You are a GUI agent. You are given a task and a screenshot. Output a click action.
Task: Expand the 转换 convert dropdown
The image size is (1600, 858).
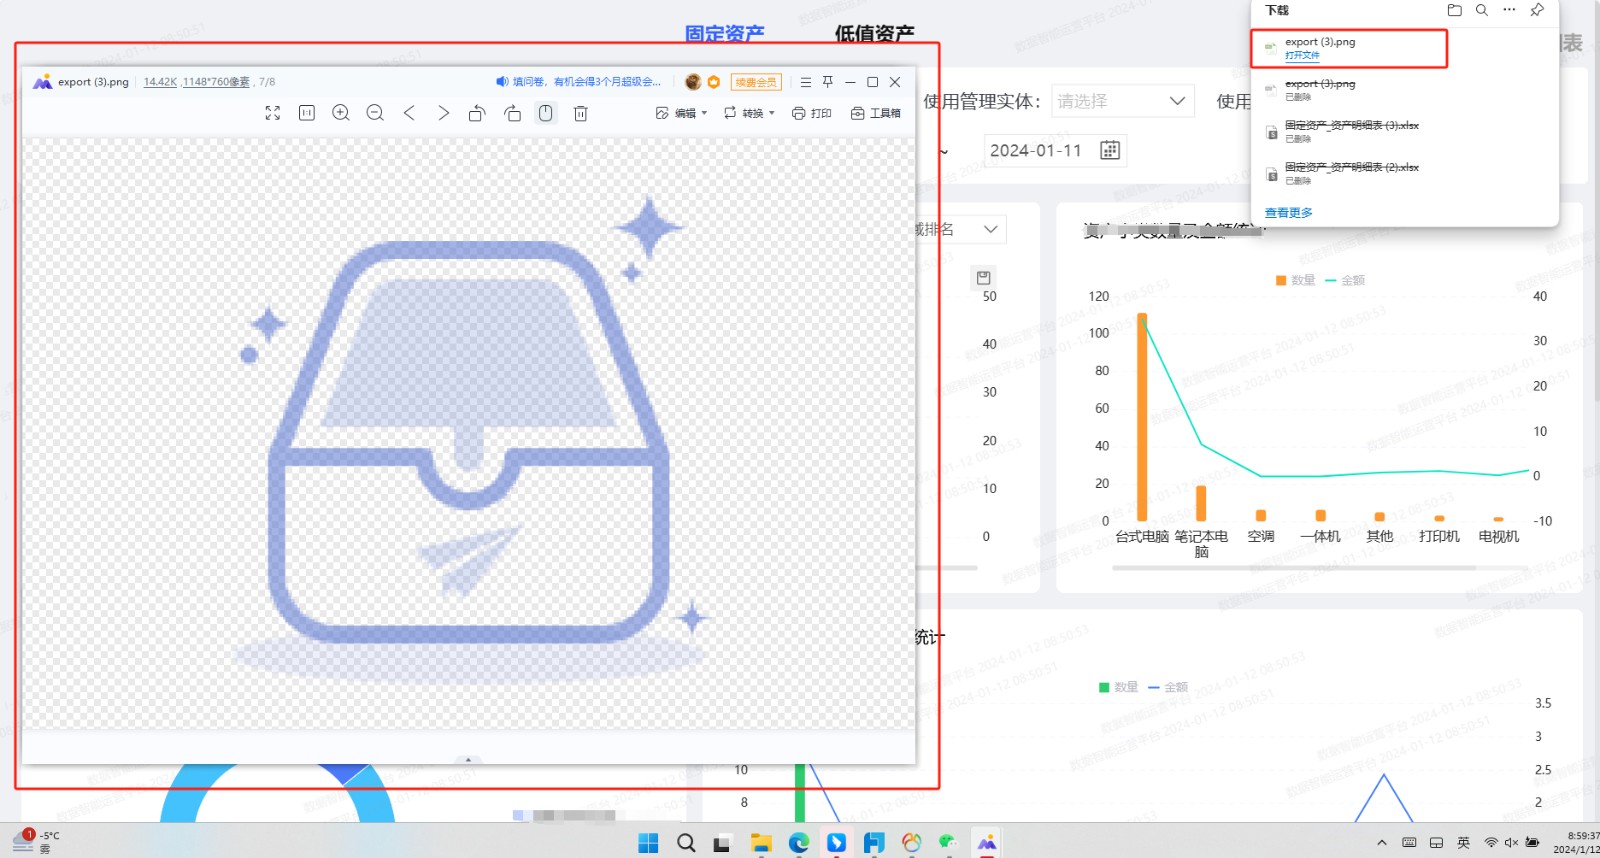tap(750, 114)
